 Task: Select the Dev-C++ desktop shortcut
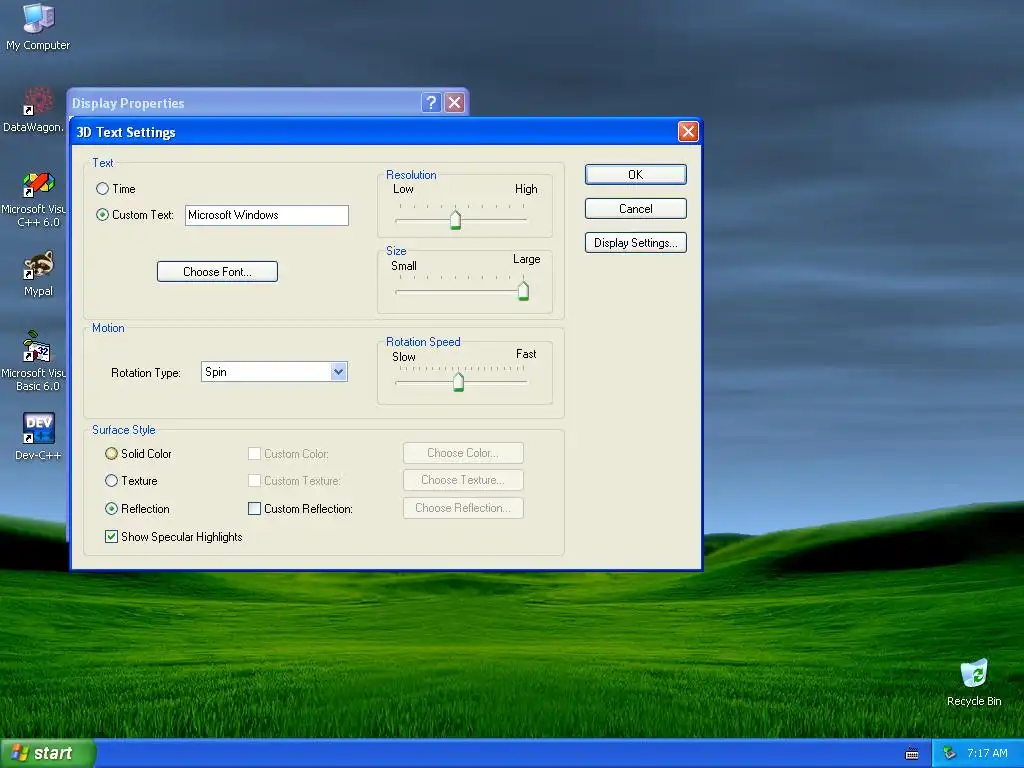click(38, 436)
